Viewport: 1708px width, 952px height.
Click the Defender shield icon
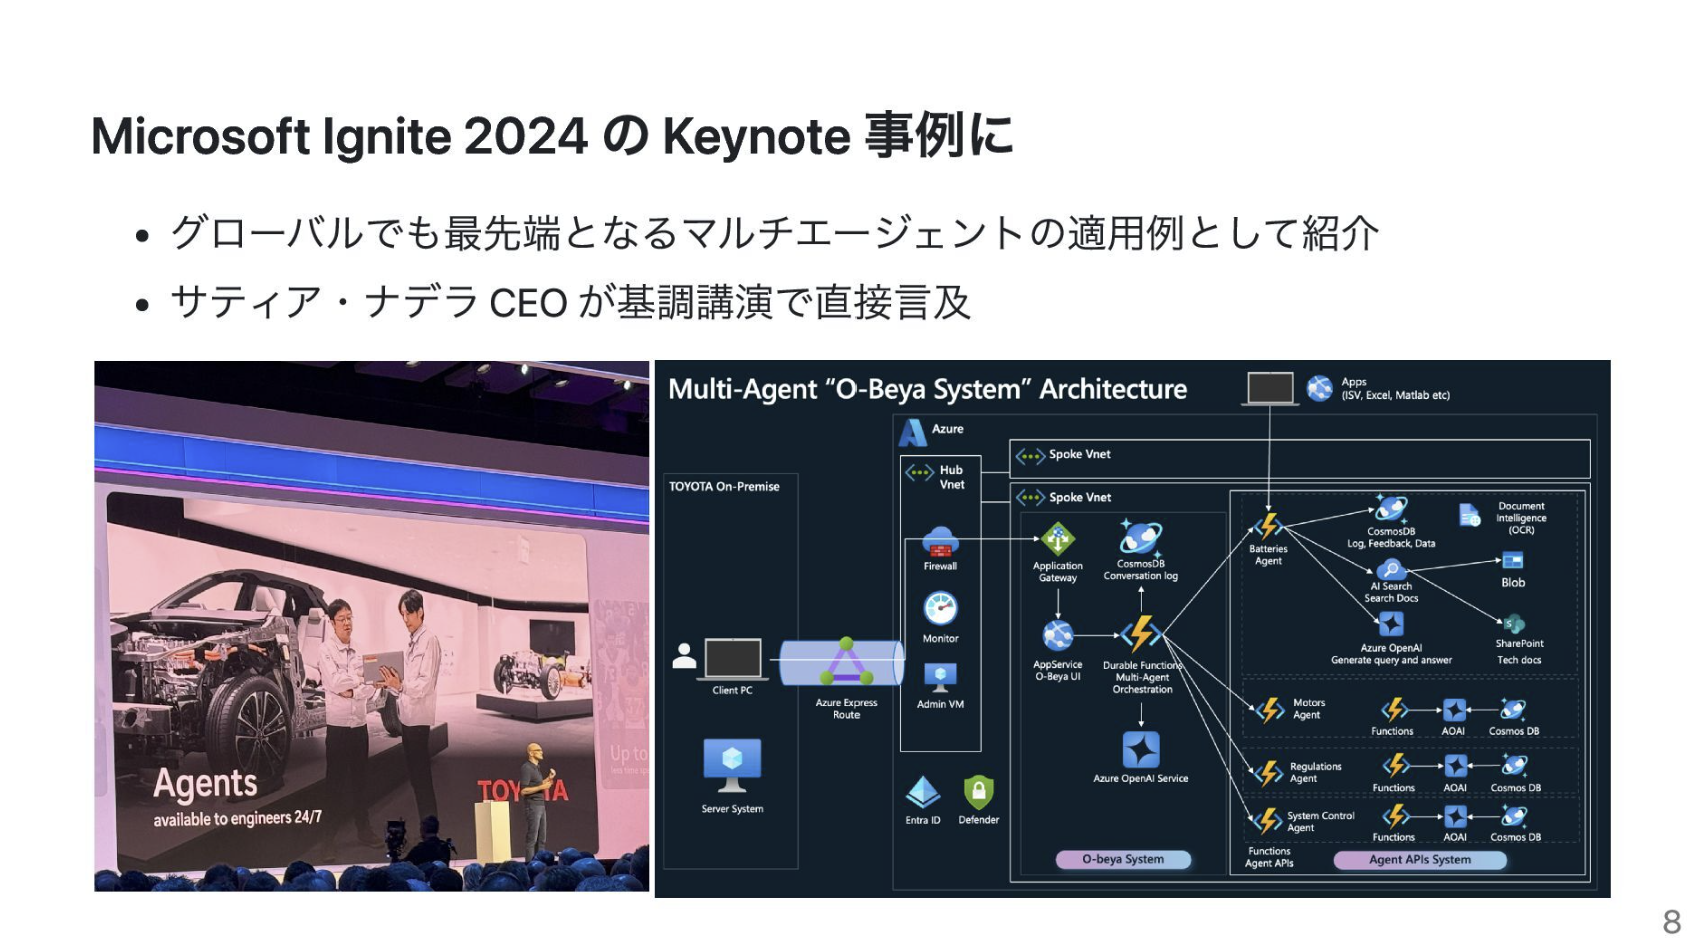[978, 793]
